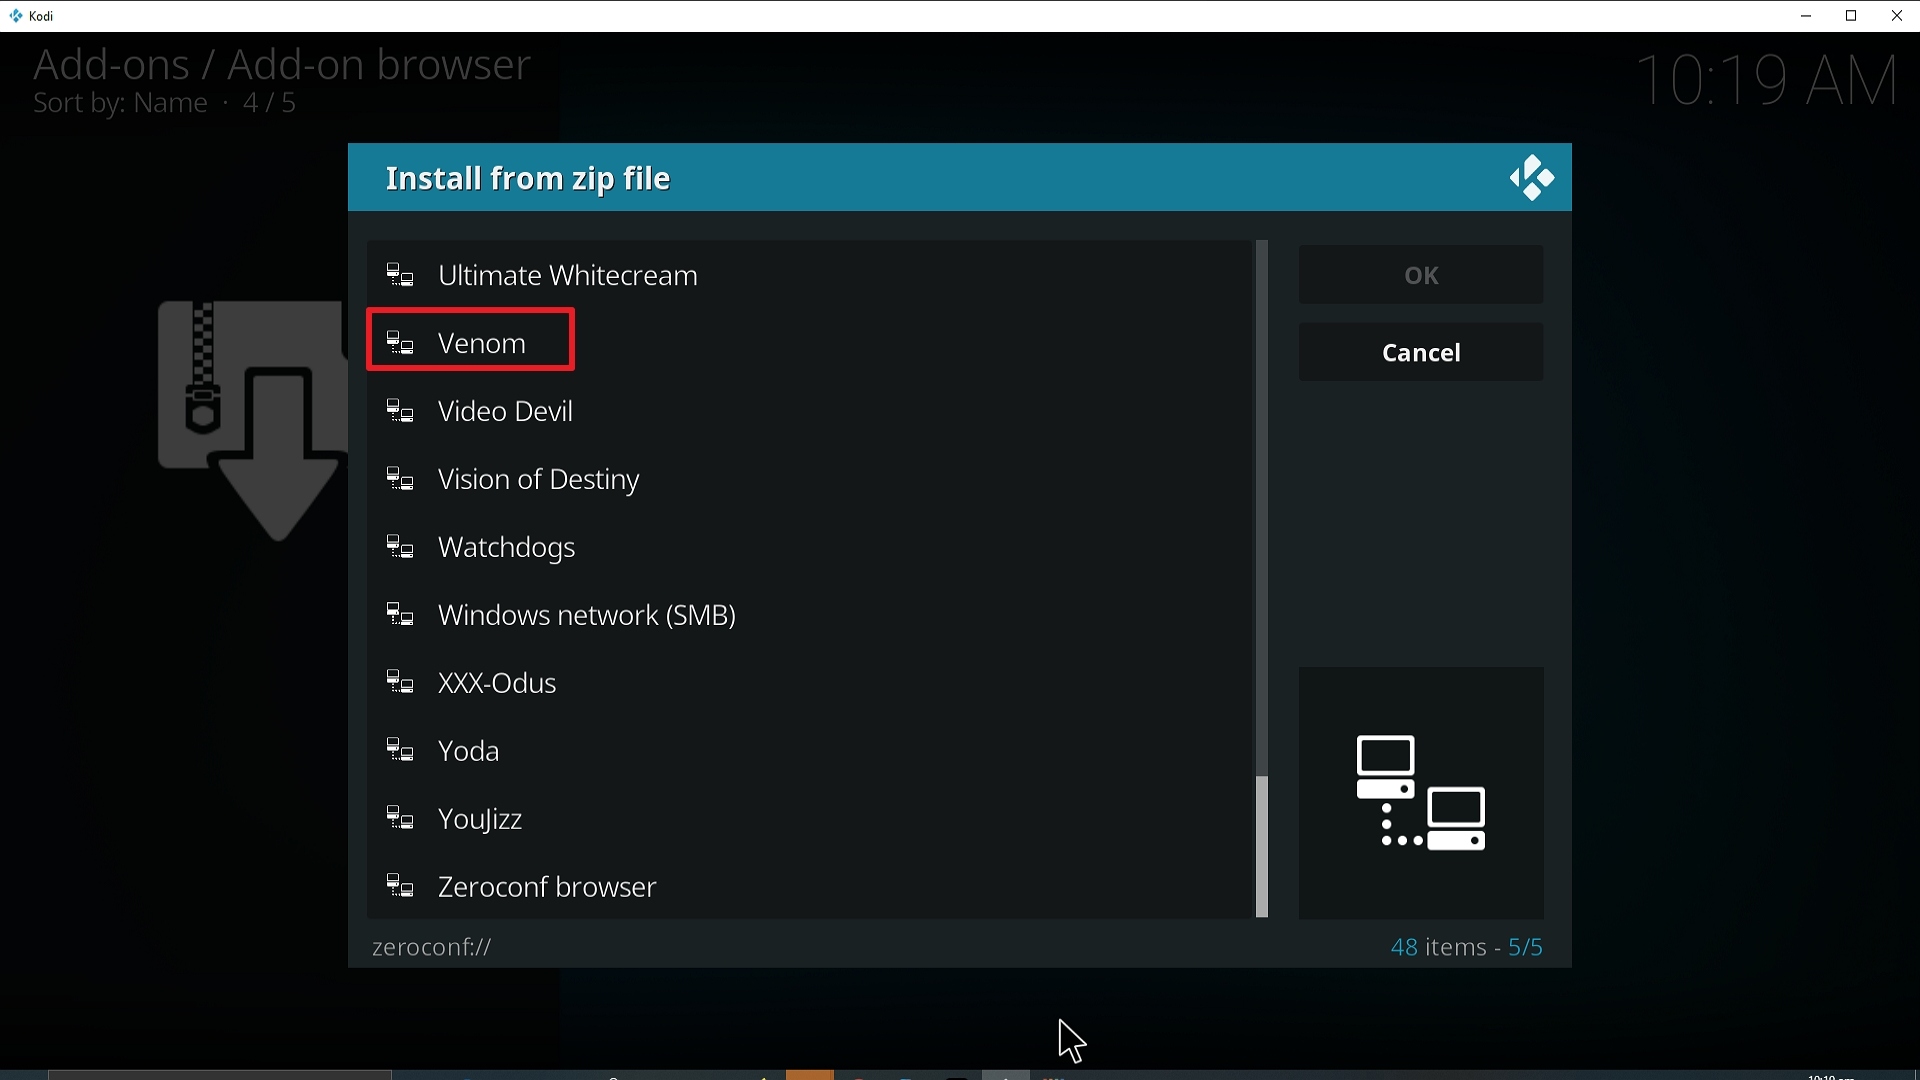Select the Venom source
The height and width of the screenshot is (1080, 1920).
tap(809, 343)
